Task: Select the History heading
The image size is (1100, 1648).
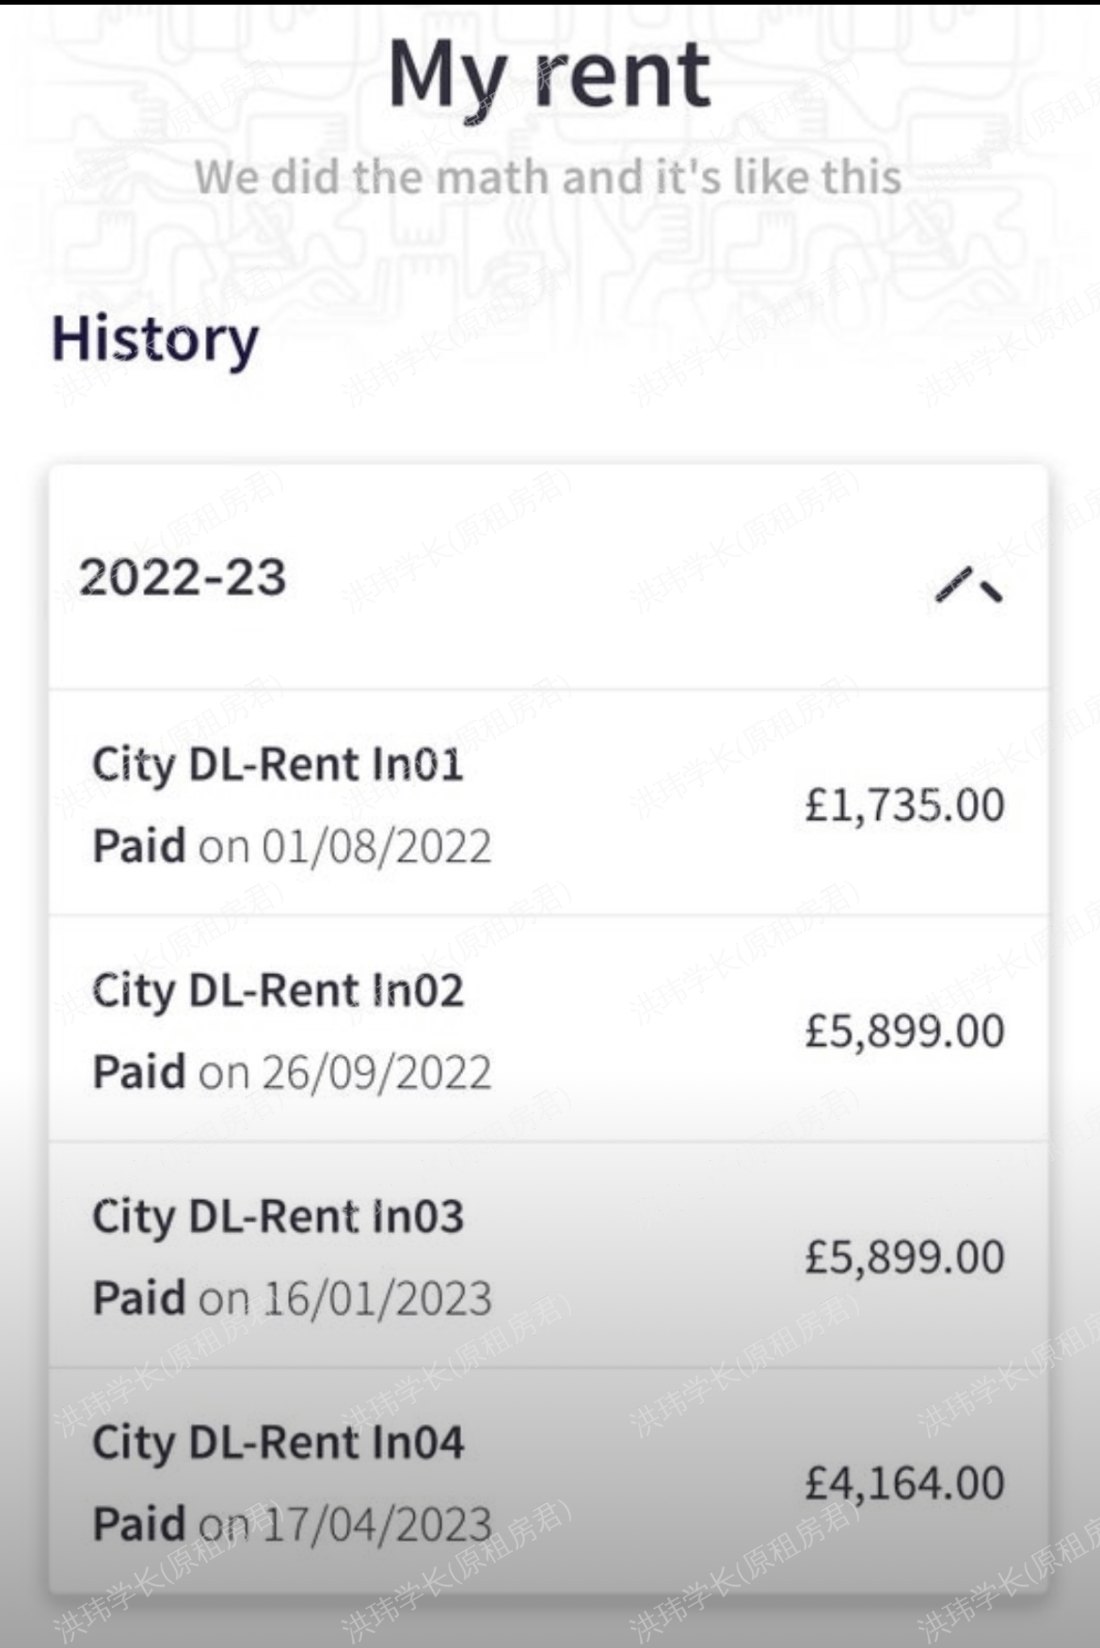Action: tap(155, 340)
